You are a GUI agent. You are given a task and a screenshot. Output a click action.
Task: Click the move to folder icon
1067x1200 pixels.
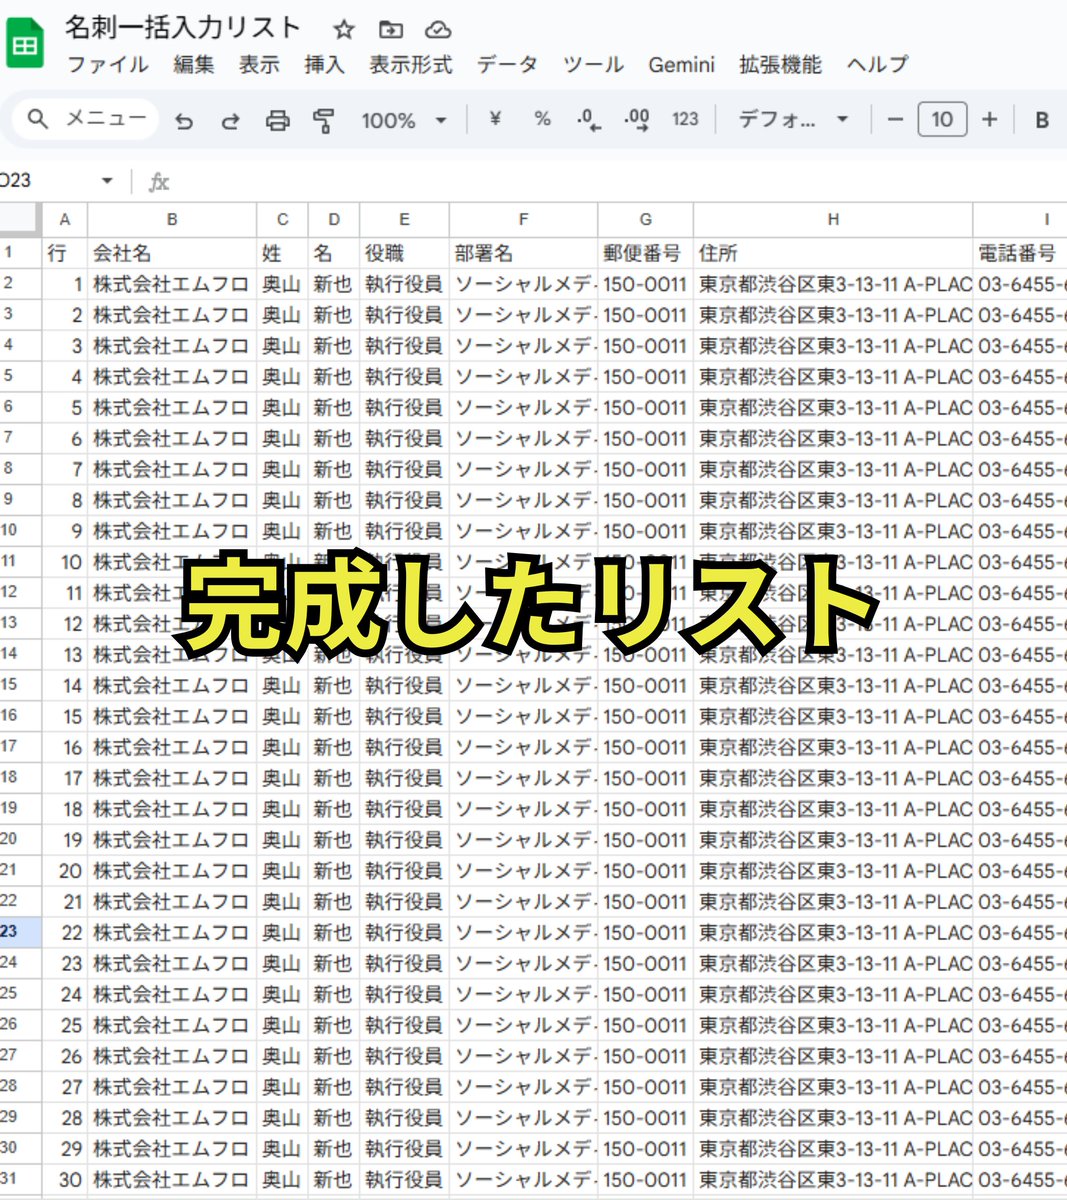pyautogui.click(x=391, y=29)
